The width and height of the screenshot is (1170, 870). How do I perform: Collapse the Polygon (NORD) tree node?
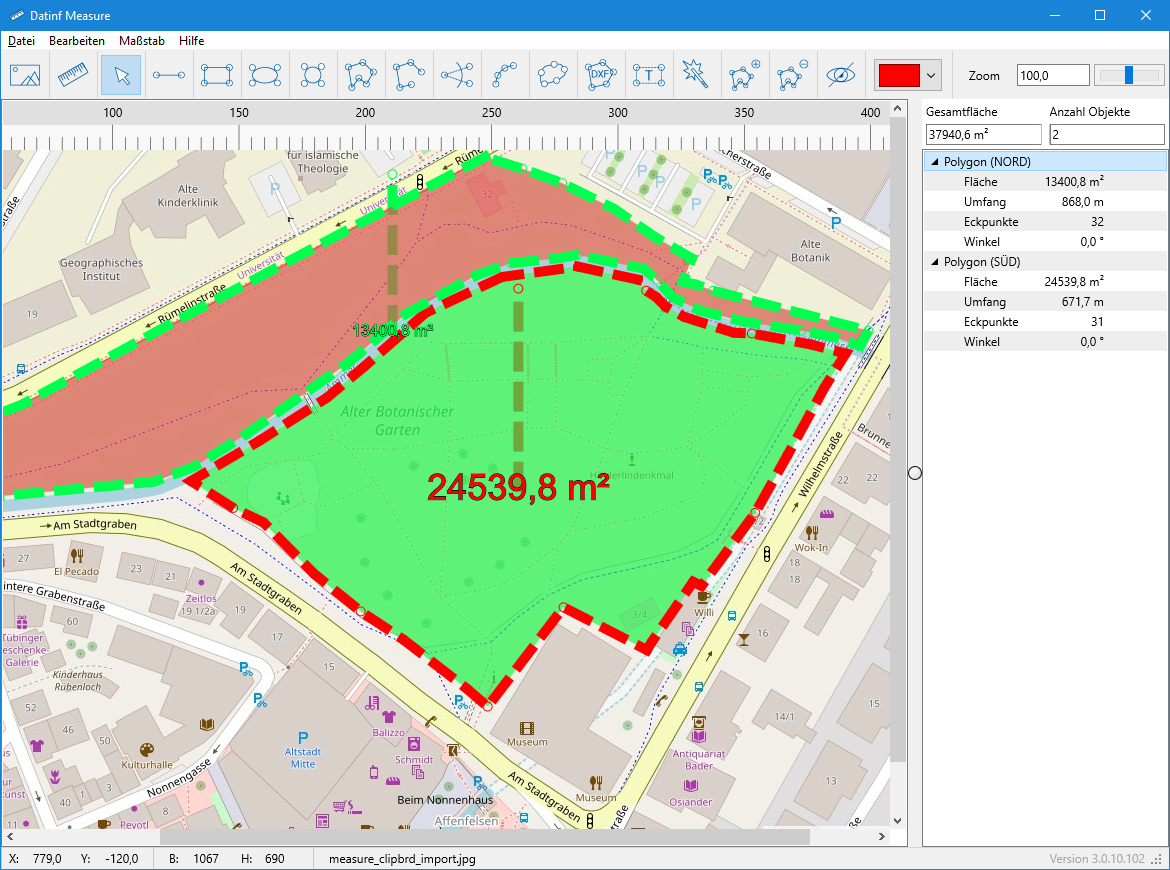(x=935, y=162)
